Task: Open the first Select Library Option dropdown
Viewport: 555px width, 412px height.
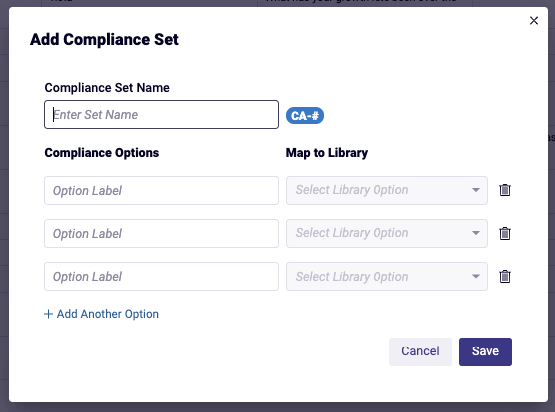Action: (387, 190)
